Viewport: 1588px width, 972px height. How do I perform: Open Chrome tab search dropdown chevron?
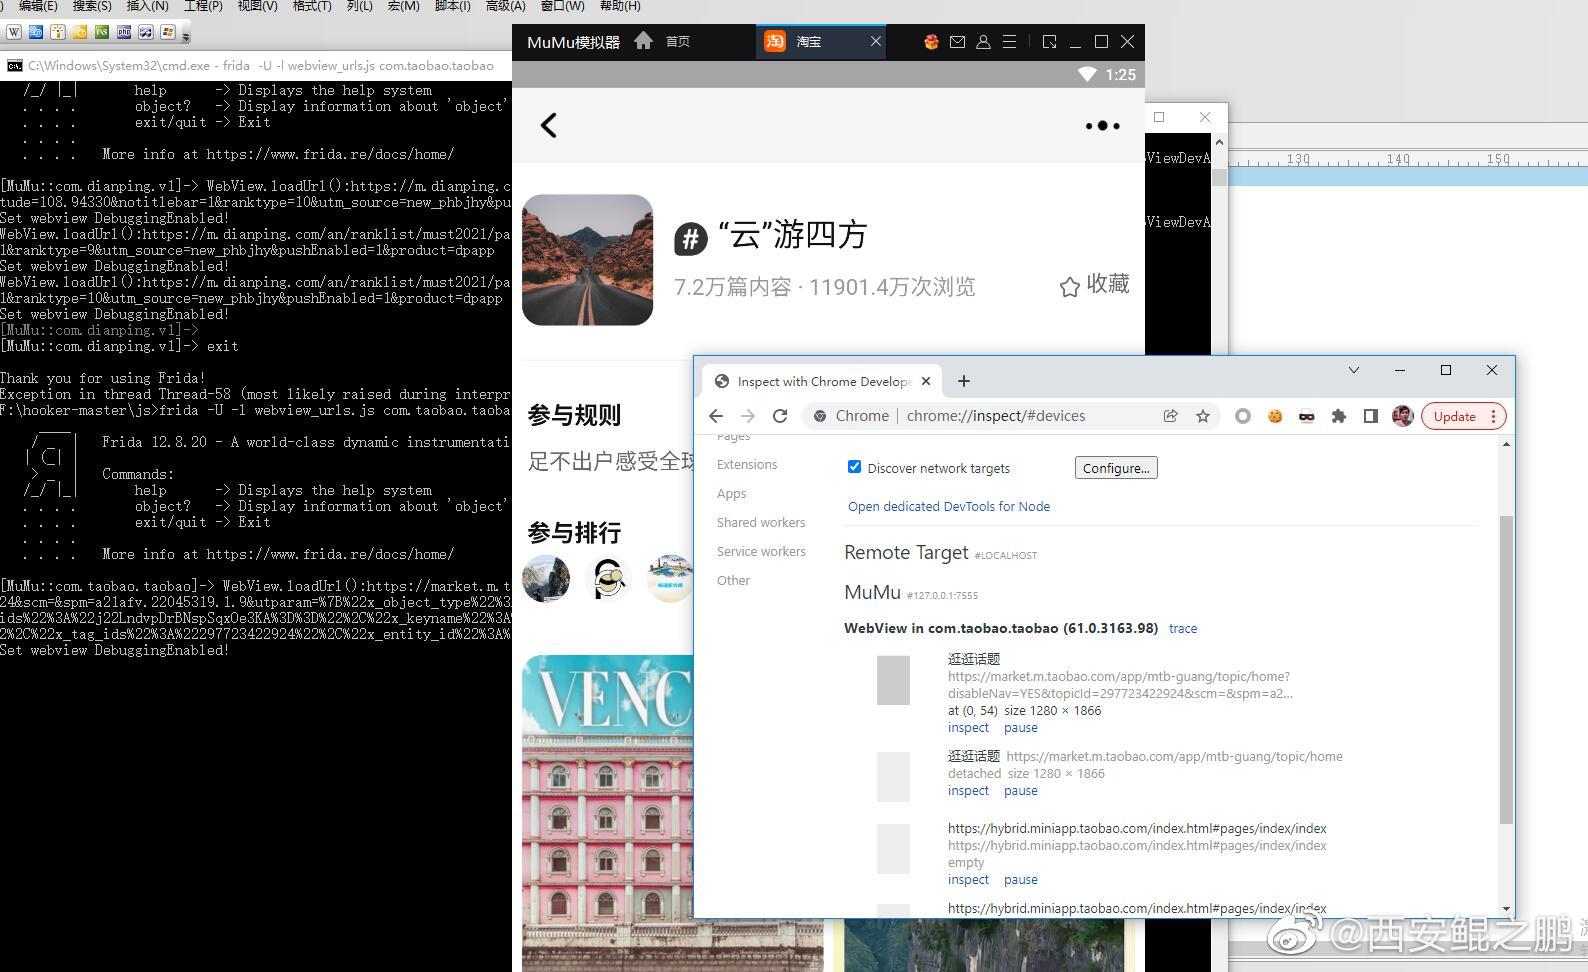point(1354,370)
